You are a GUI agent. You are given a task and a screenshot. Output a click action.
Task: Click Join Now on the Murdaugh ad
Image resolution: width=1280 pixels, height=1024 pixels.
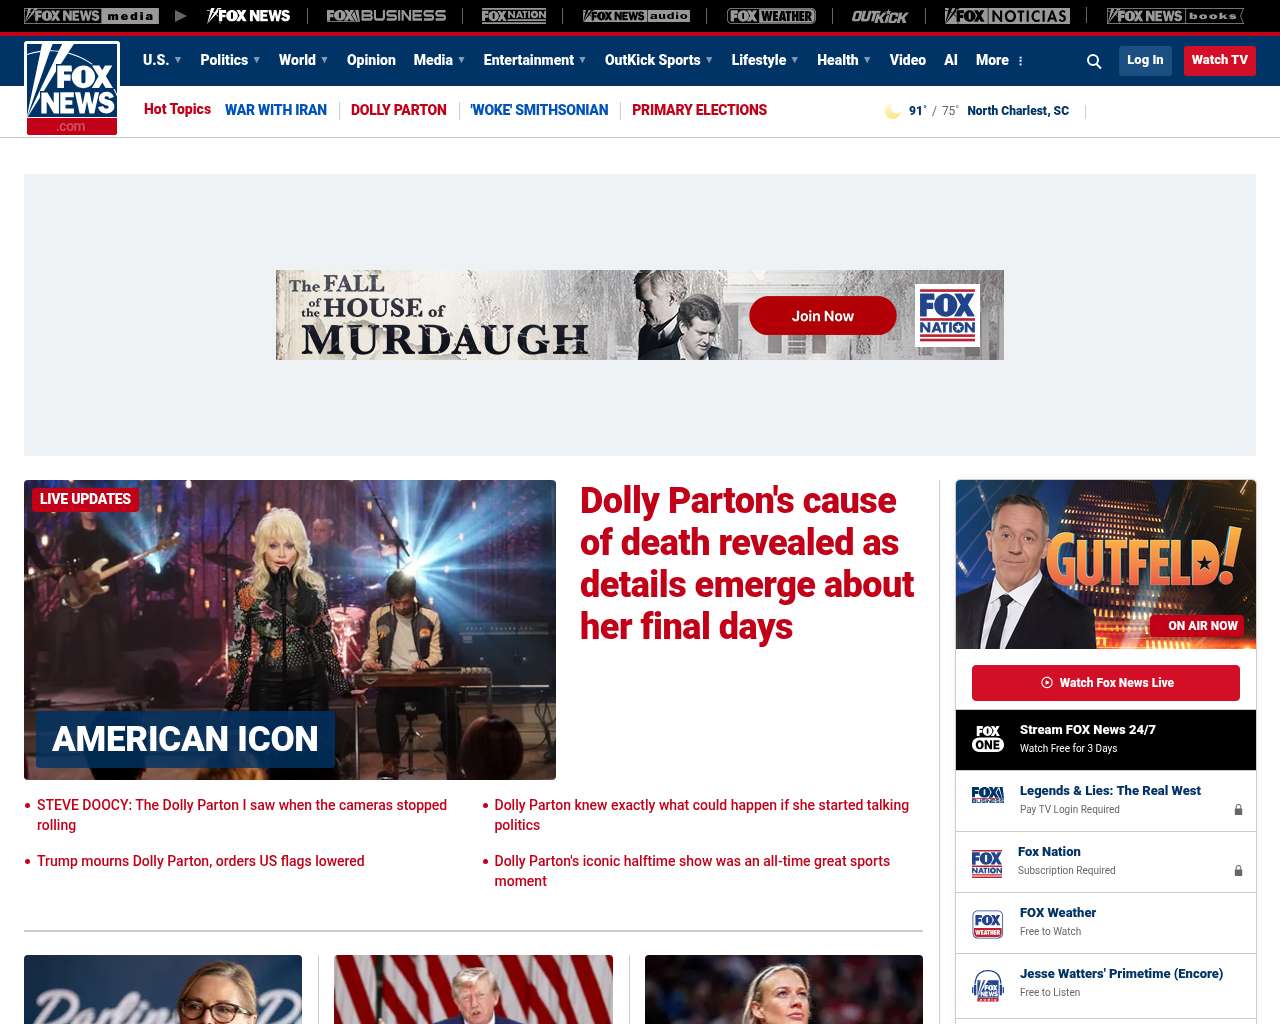point(823,316)
